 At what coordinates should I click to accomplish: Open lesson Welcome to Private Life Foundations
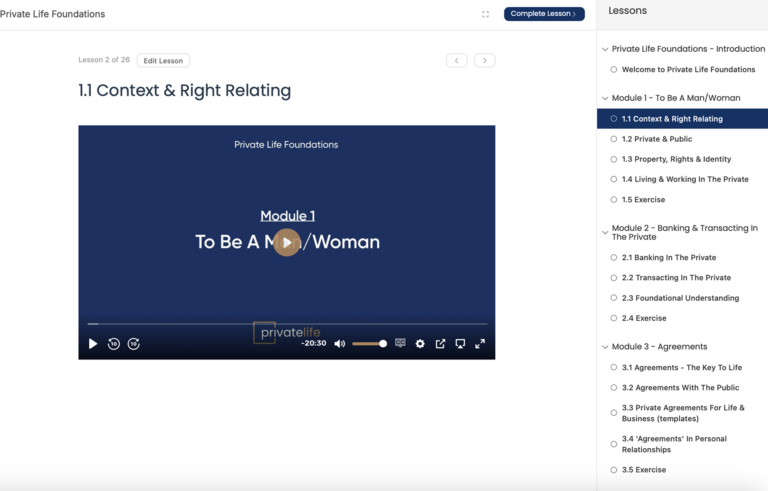[688, 70]
